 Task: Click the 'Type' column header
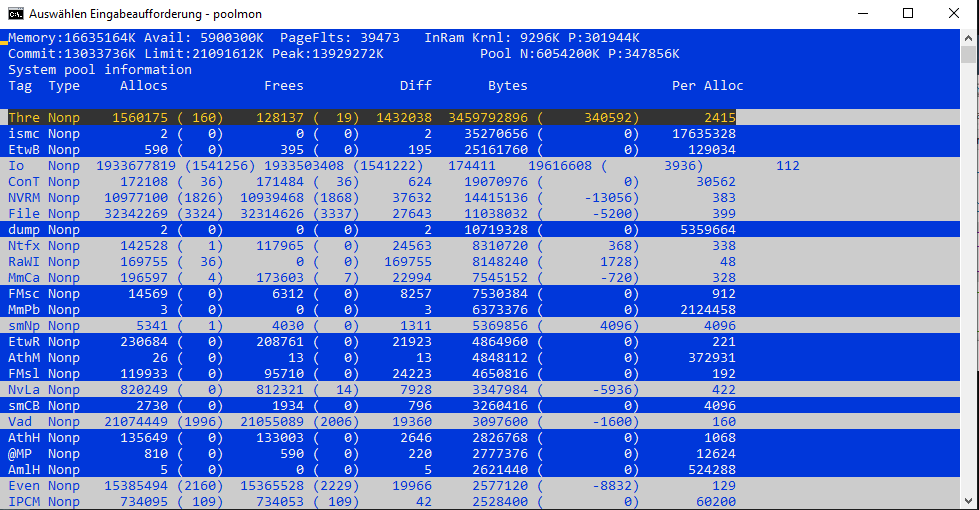tap(64, 86)
